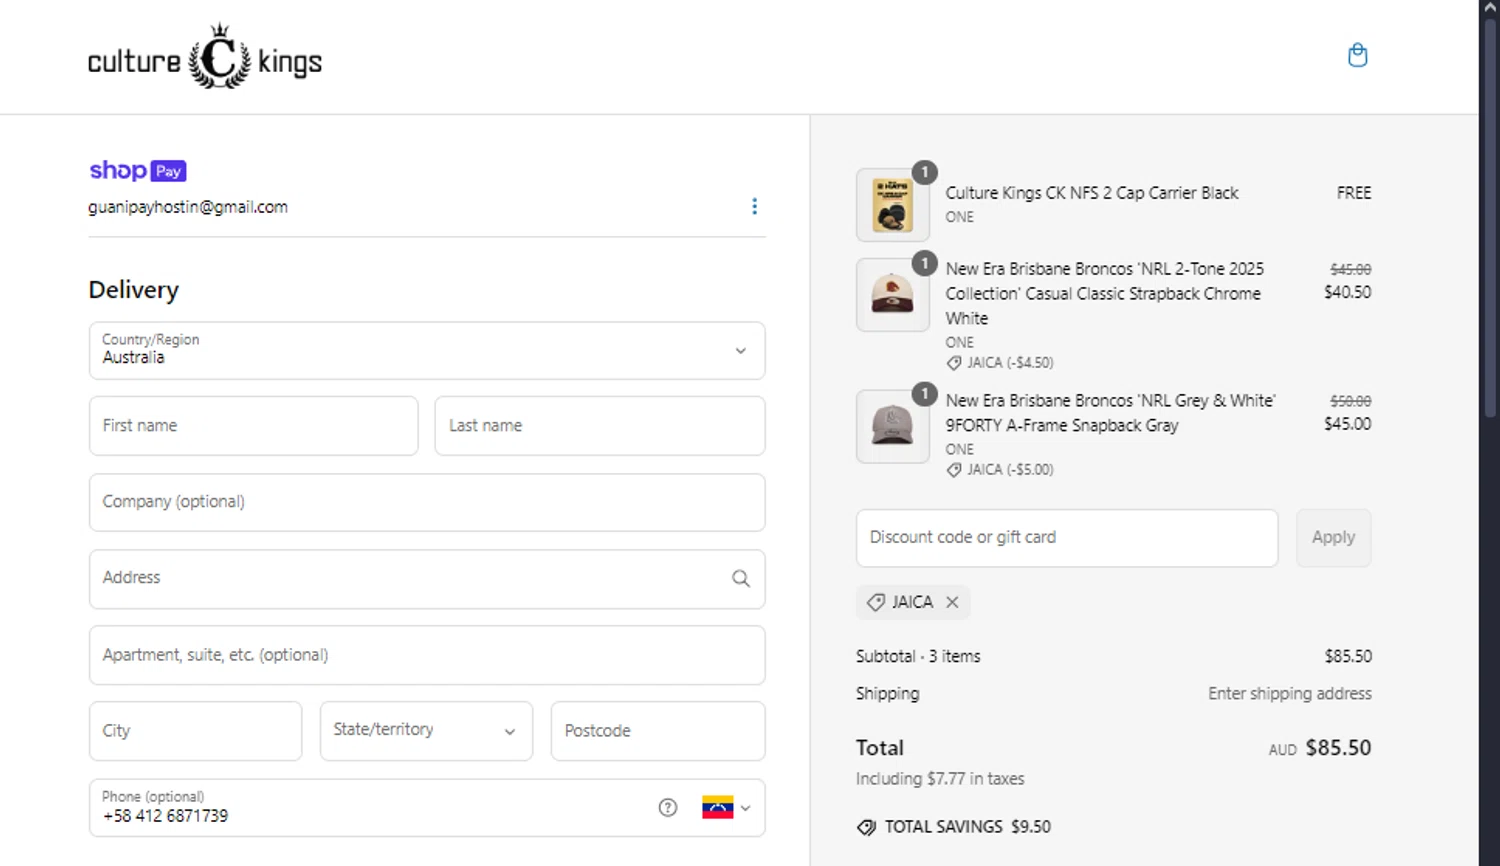Image resolution: width=1500 pixels, height=866 pixels.
Task: Click the '$40.50' discounted price
Action: [x=1347, y=292]
